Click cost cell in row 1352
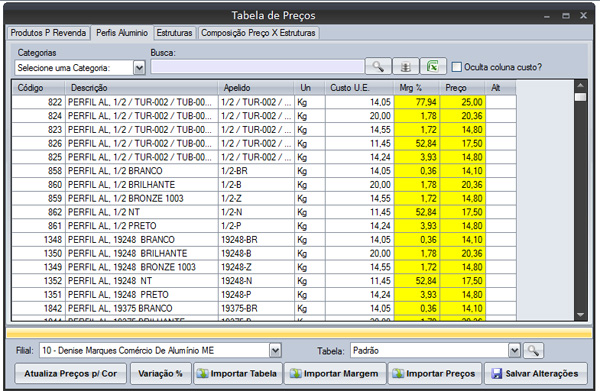This screenshot has width=600, height=391. pos(360,281)
